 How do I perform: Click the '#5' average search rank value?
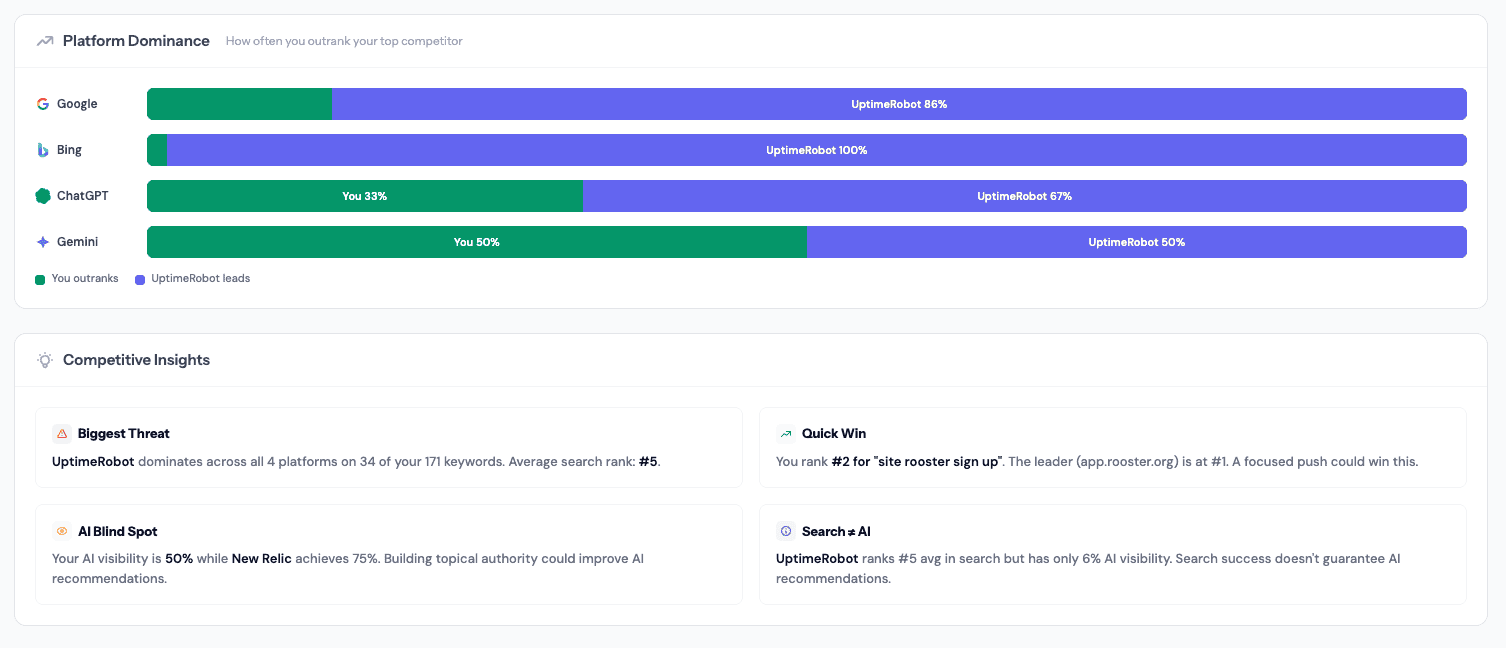(648, 462)
